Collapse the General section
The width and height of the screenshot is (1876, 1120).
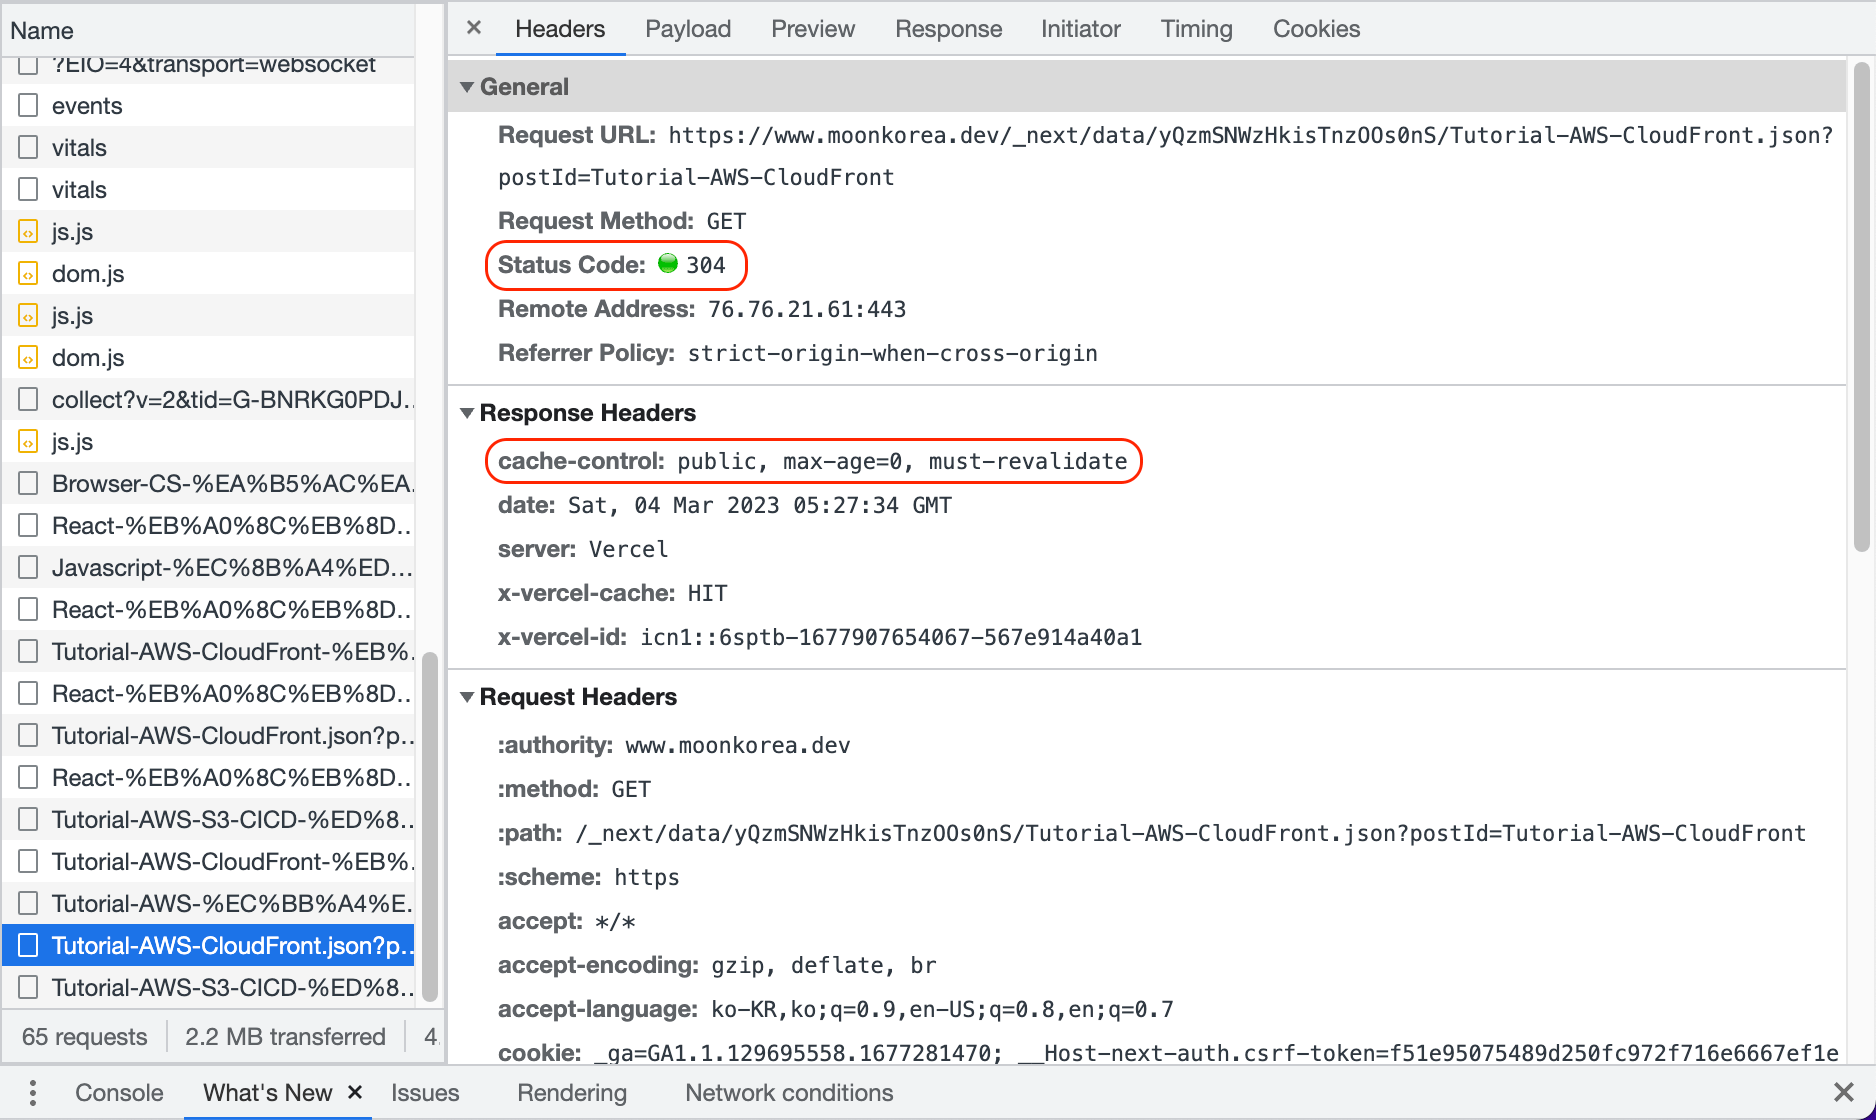467,87
